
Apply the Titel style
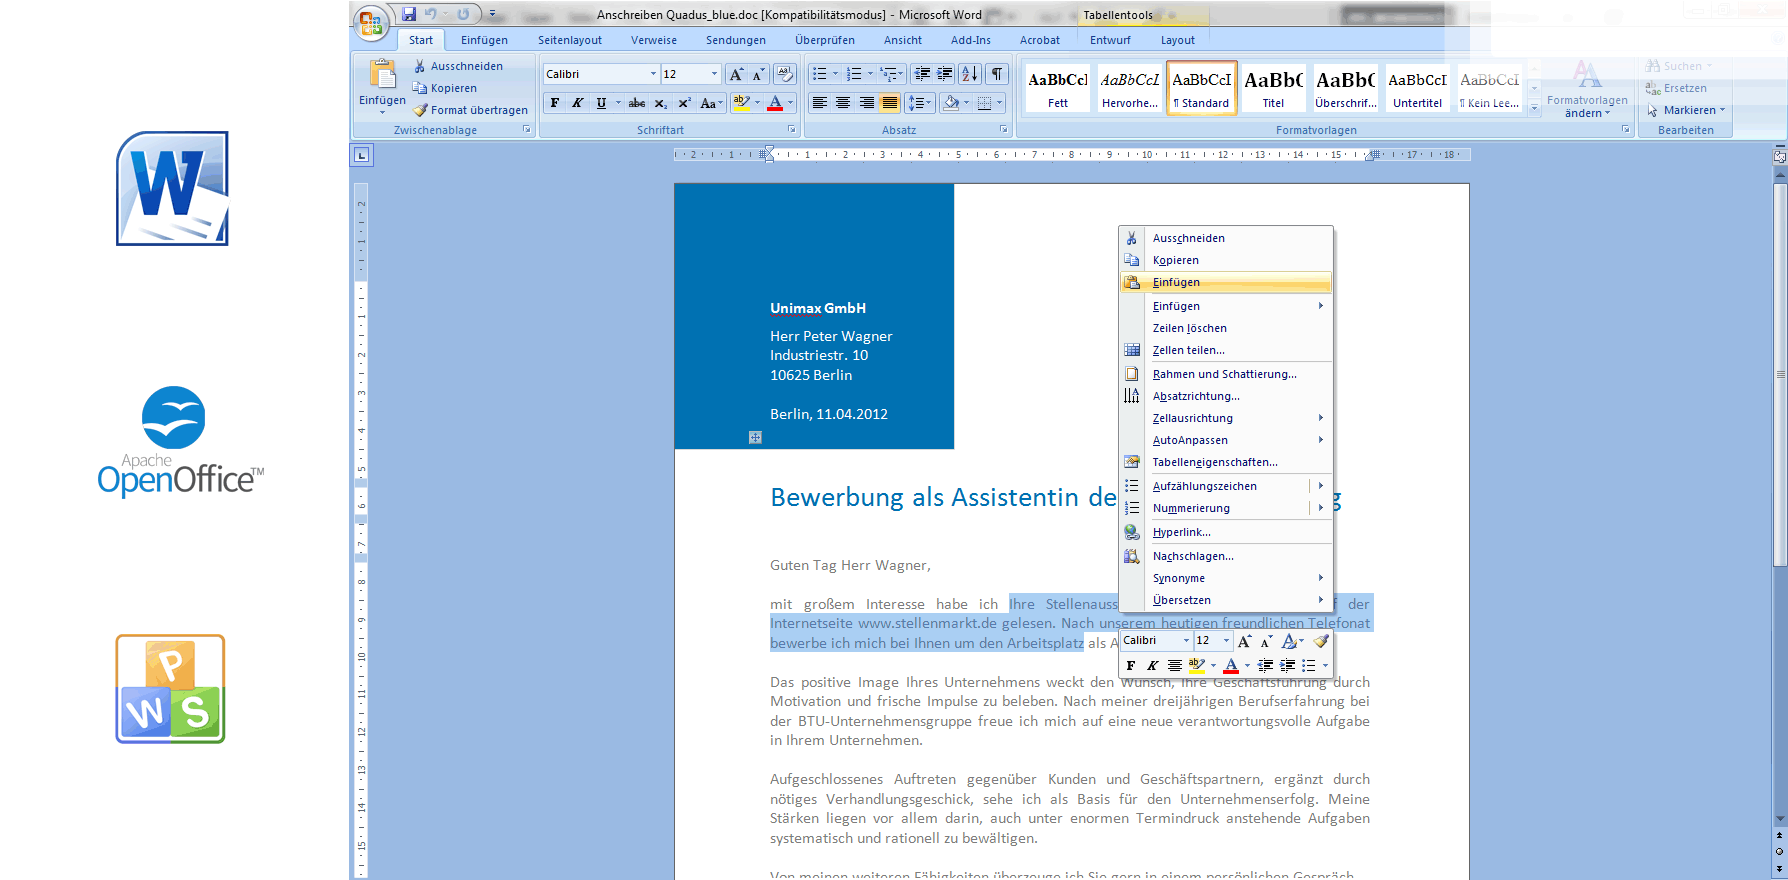(x=1273, y=88)
